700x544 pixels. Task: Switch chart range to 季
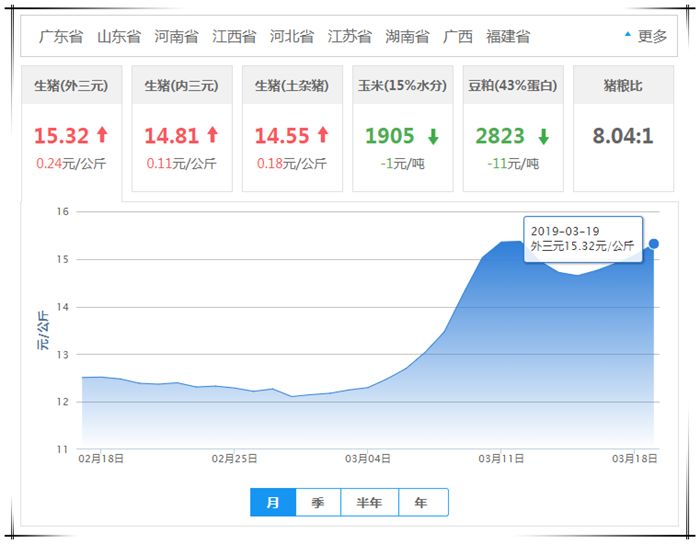point(318,502)
